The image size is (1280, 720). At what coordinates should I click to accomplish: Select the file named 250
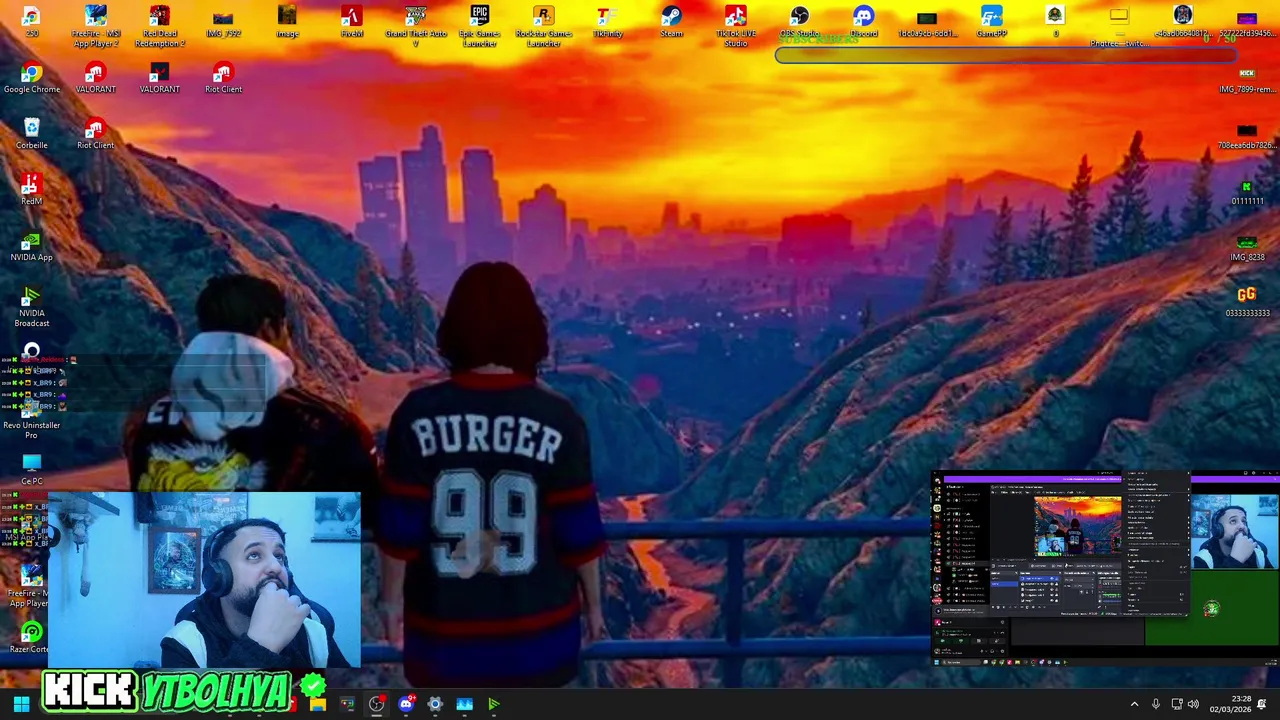(32, 22)
